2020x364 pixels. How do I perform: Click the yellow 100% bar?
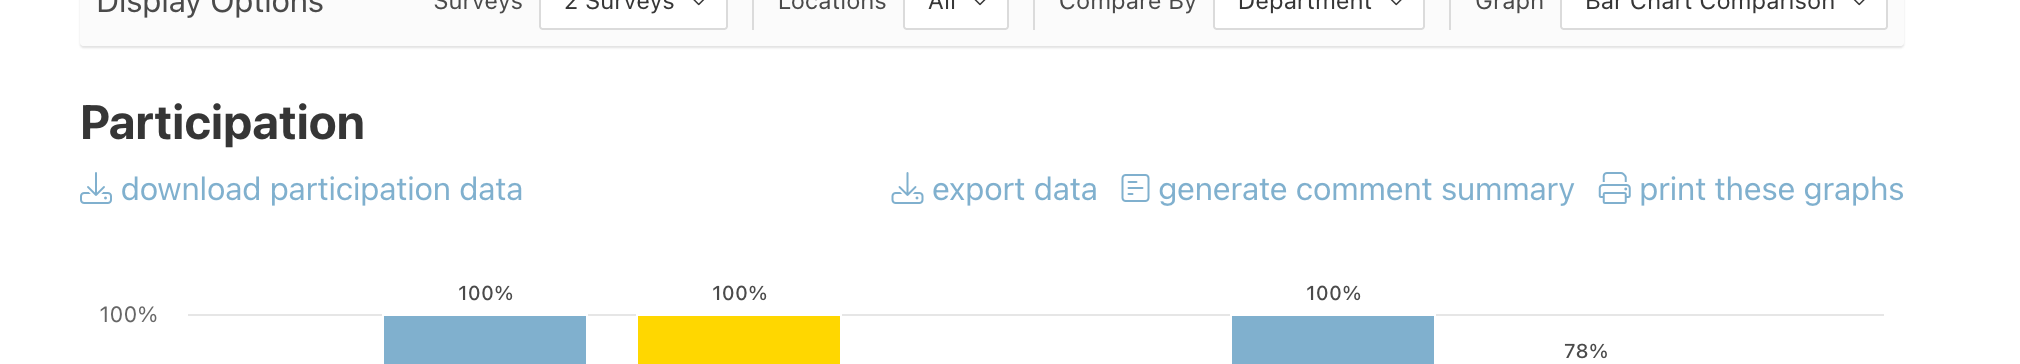coord(739,340)
